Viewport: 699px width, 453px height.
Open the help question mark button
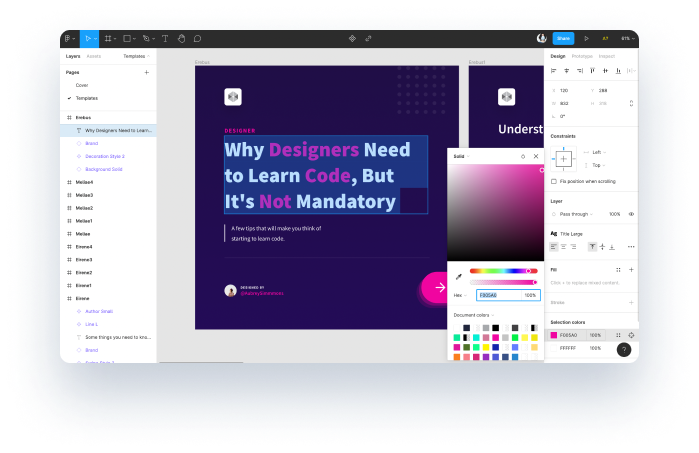tap(624, 349)
